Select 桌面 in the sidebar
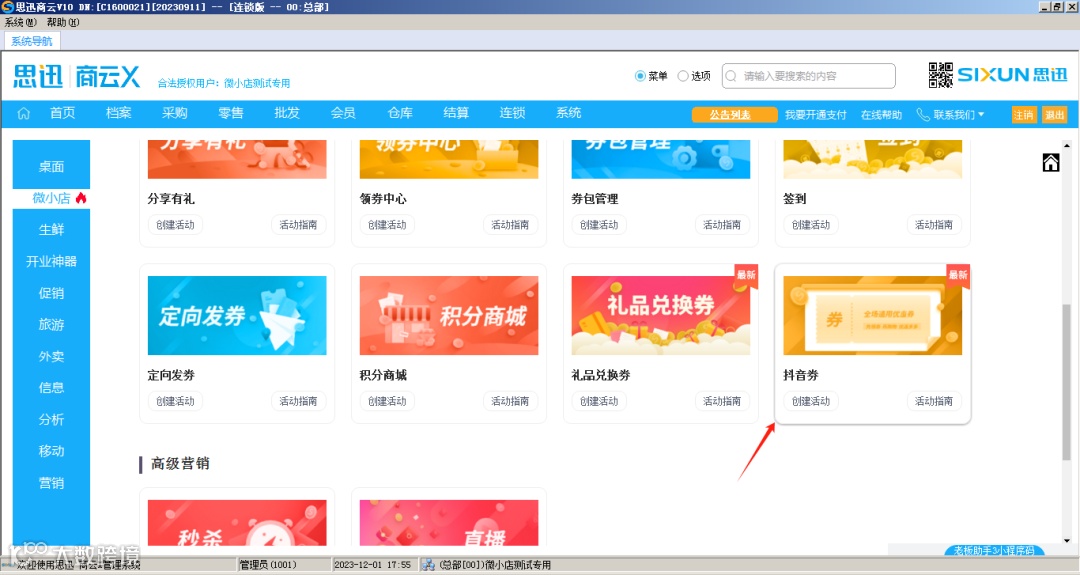 point(51,166)
